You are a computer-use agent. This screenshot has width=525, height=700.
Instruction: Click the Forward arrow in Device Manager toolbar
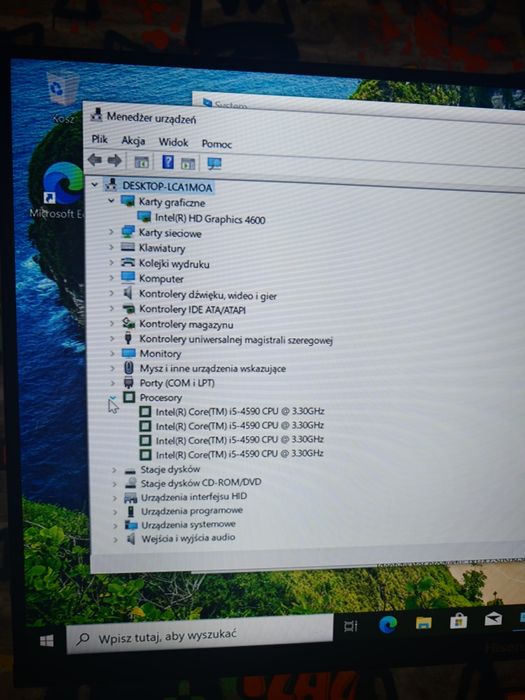pyautogui.click(x=114, y=160)
